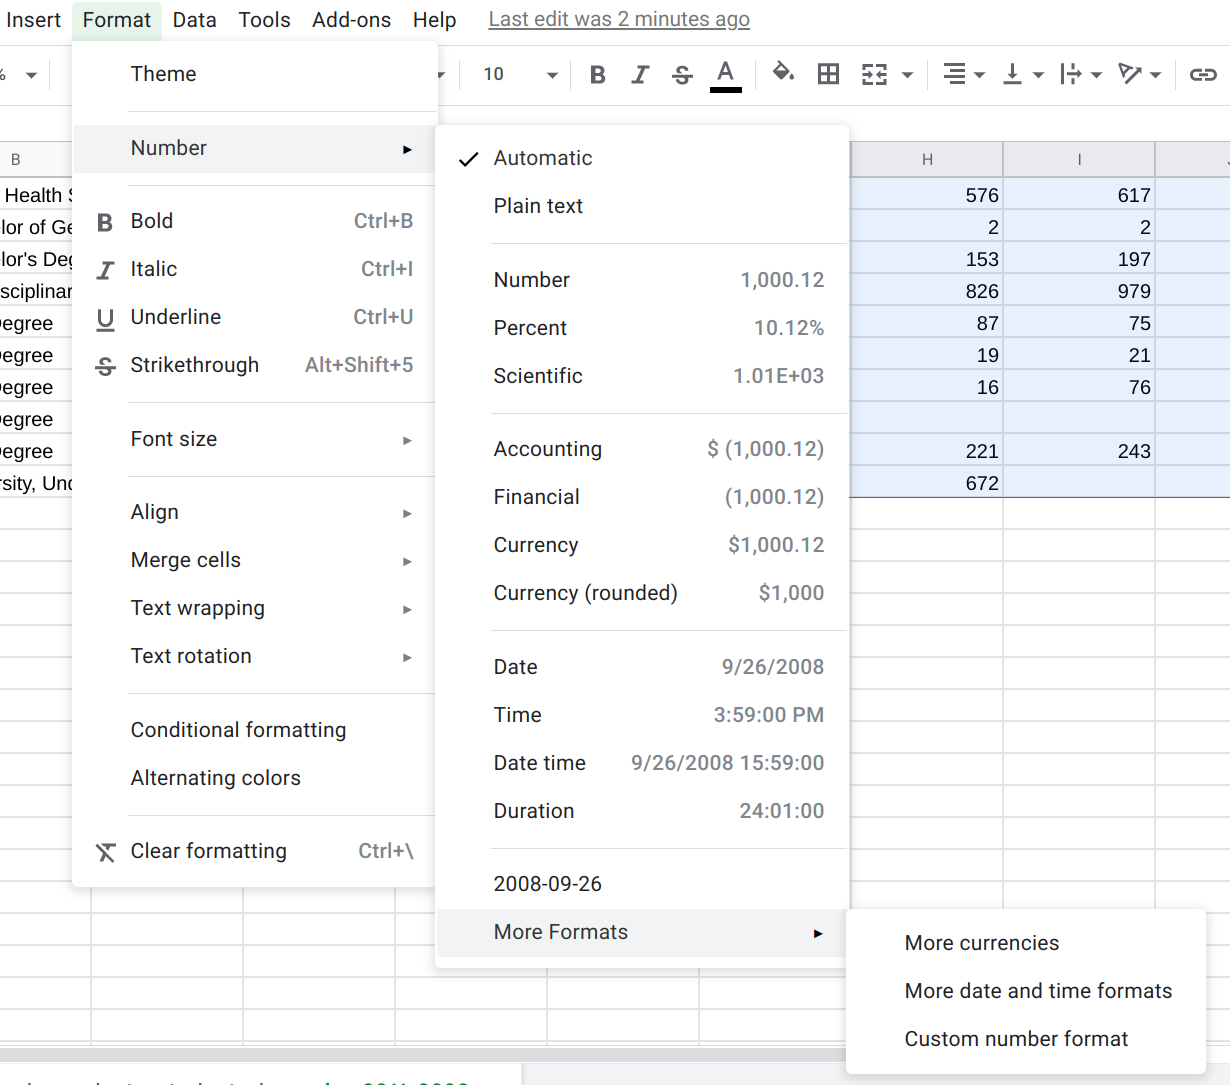Click the Bold icon in the toolbar
Image resolution: width=1230 pixels, height=1085 pixels.
click(598, 75)
